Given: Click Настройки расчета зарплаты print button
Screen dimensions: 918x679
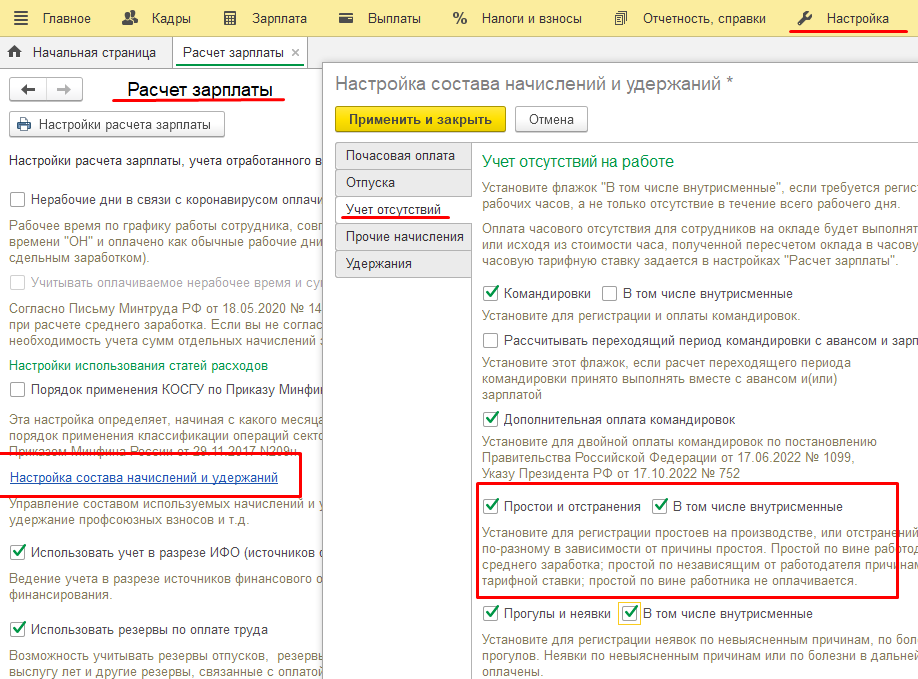Looking at the screenshot, I should pos(117,125).
